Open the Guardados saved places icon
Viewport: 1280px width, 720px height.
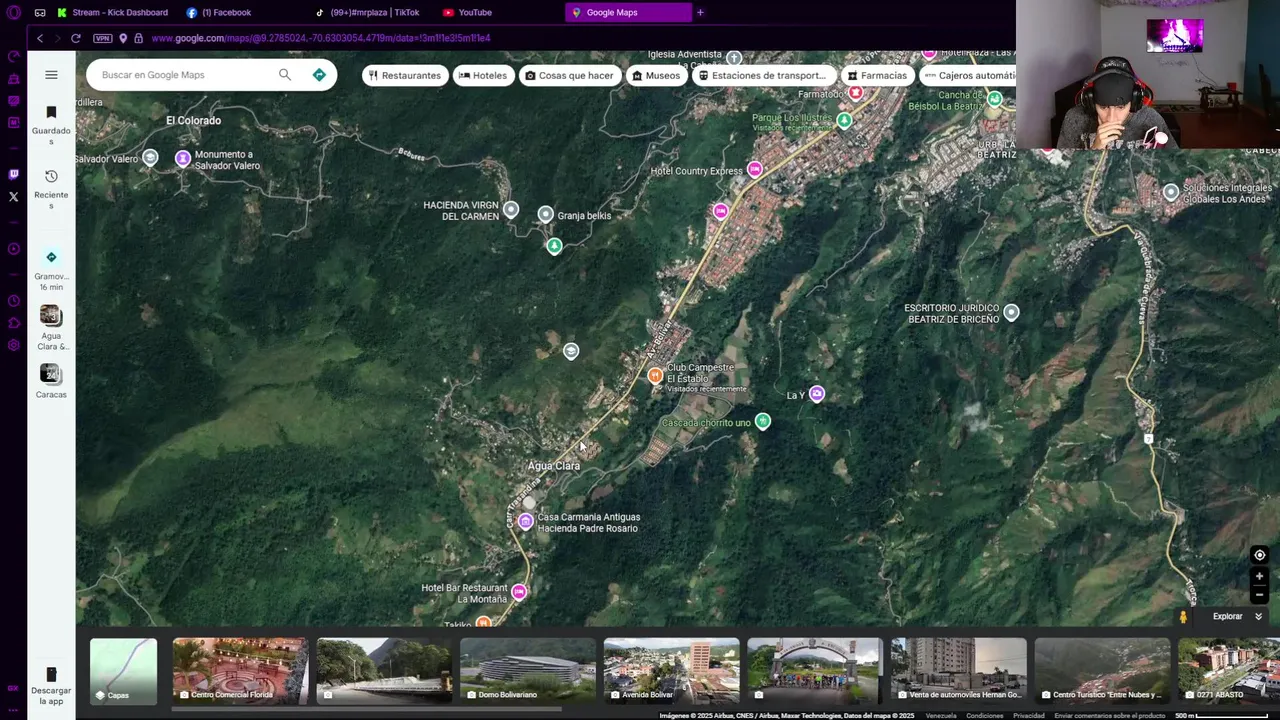click(51, 113)
